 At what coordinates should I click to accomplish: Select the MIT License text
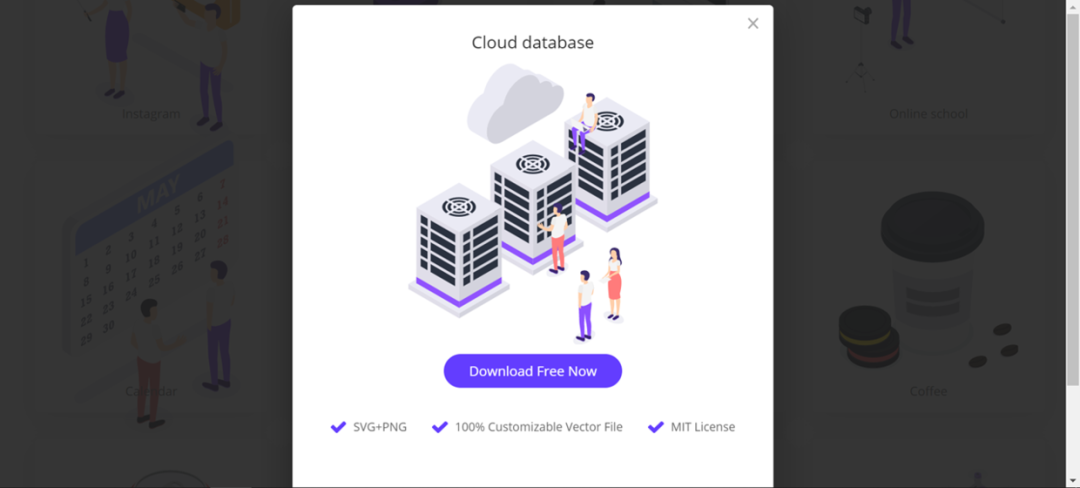[x=703, y=427]
